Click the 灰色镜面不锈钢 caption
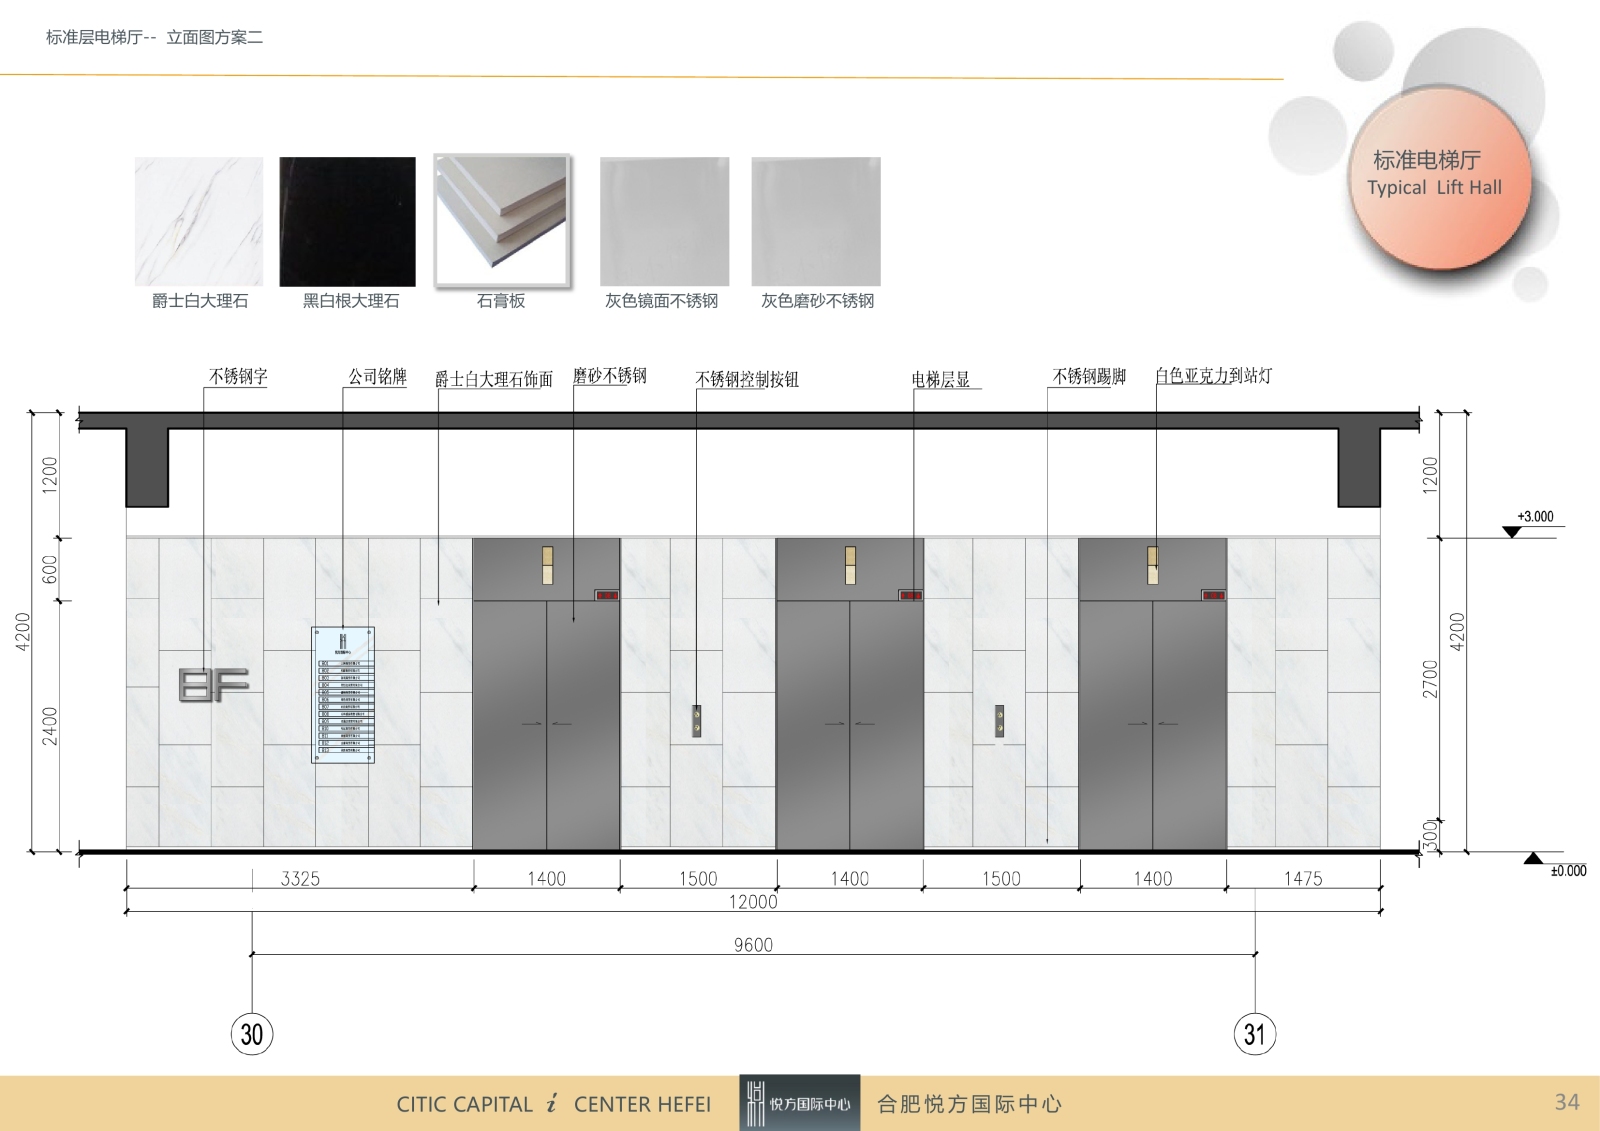 [661, 301]
